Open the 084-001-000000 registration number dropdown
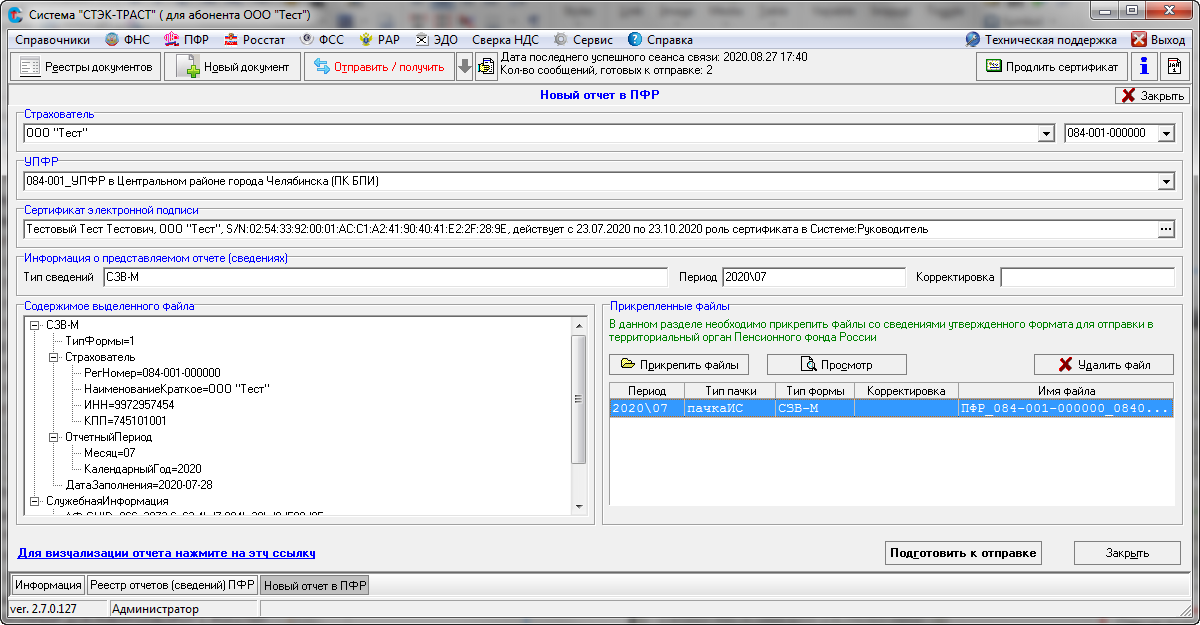Viewport: 1200px width, 625px height. [x=1166, y=133]
